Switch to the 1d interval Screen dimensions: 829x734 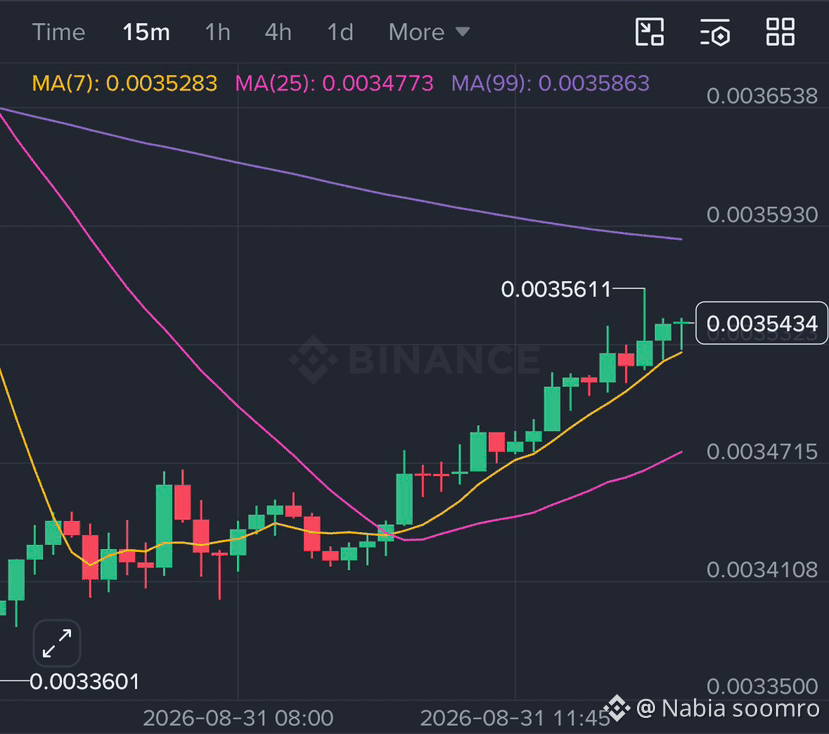pos(340,32)
